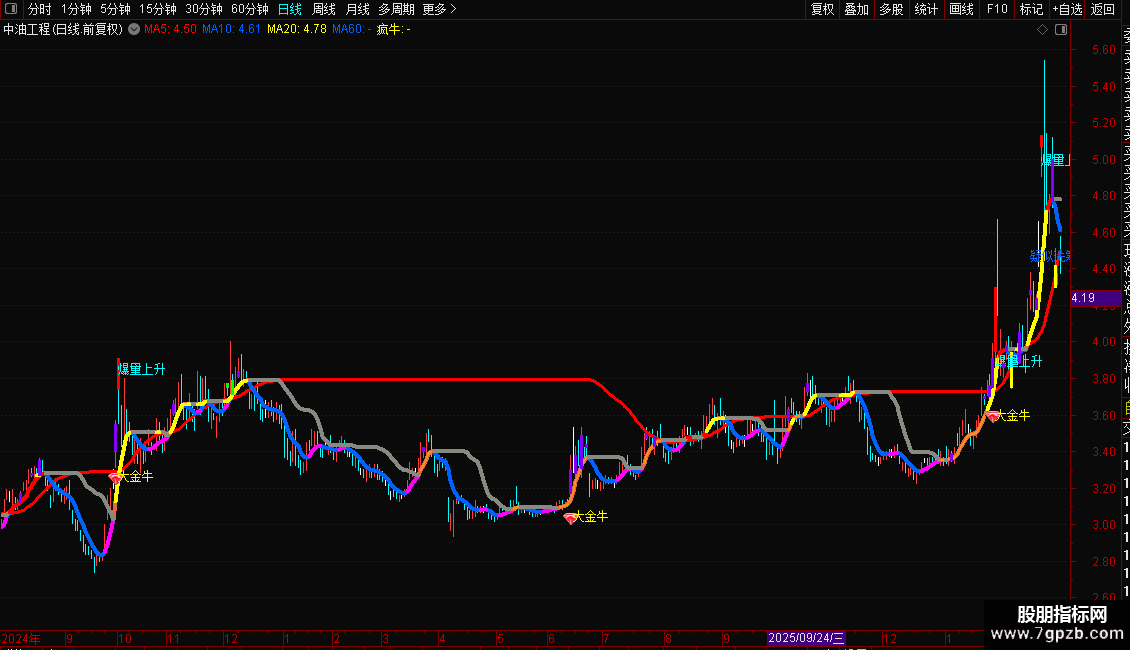Viewport: 1130px width, 650px height.
Task: Click the 大金牛 signal near October
Action: pyautogui.click(x=130, y=477)
